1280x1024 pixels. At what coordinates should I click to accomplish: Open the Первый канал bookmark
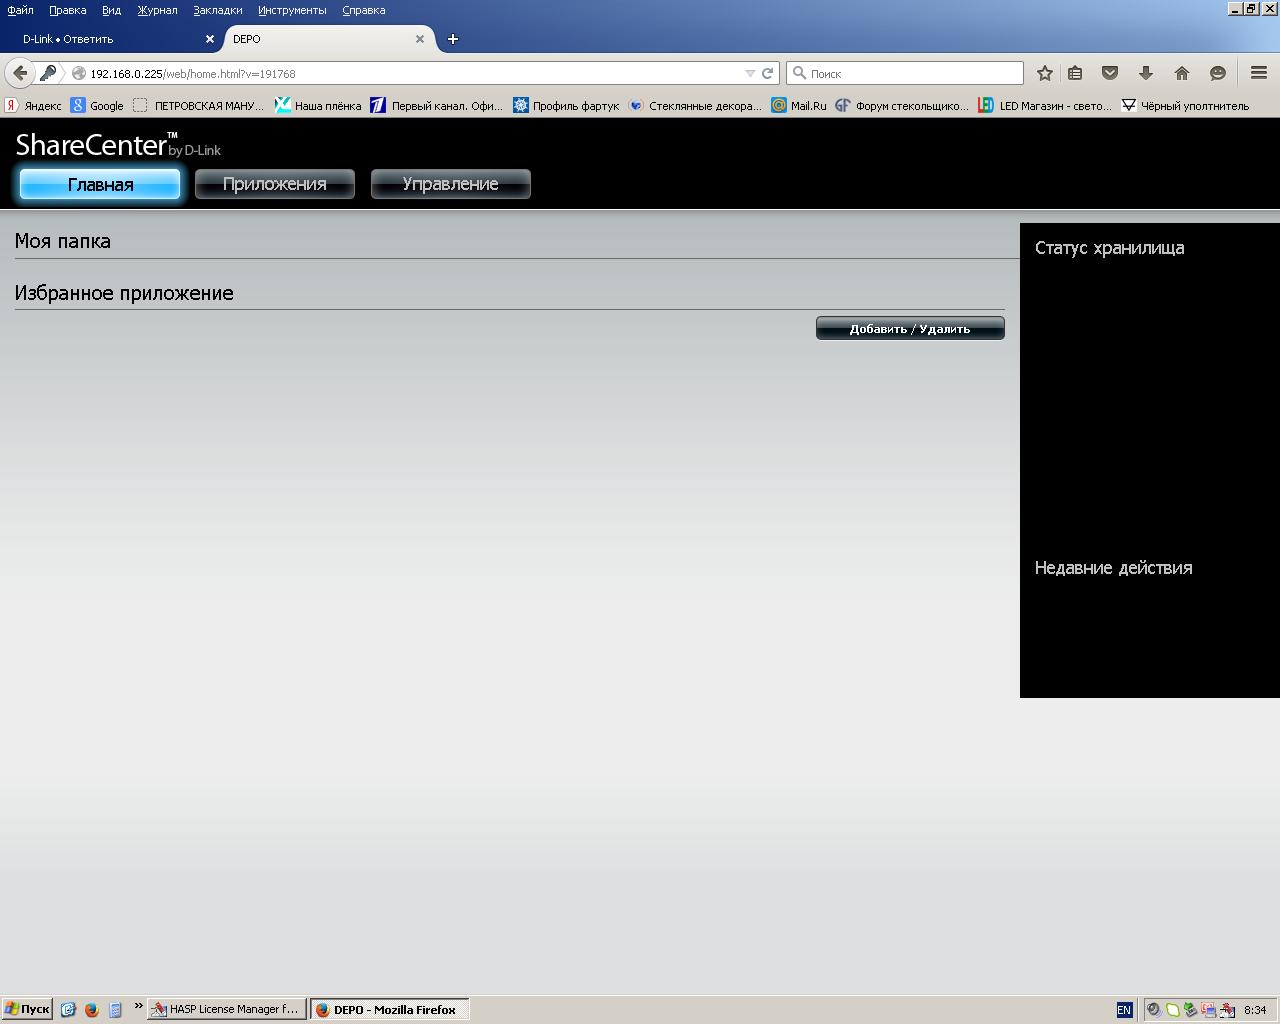point(437,105)
